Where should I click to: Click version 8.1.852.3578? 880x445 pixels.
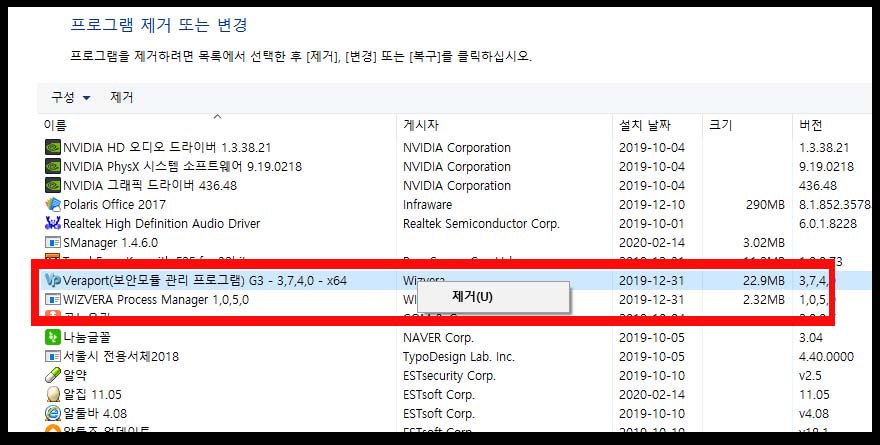click(835, 204)
